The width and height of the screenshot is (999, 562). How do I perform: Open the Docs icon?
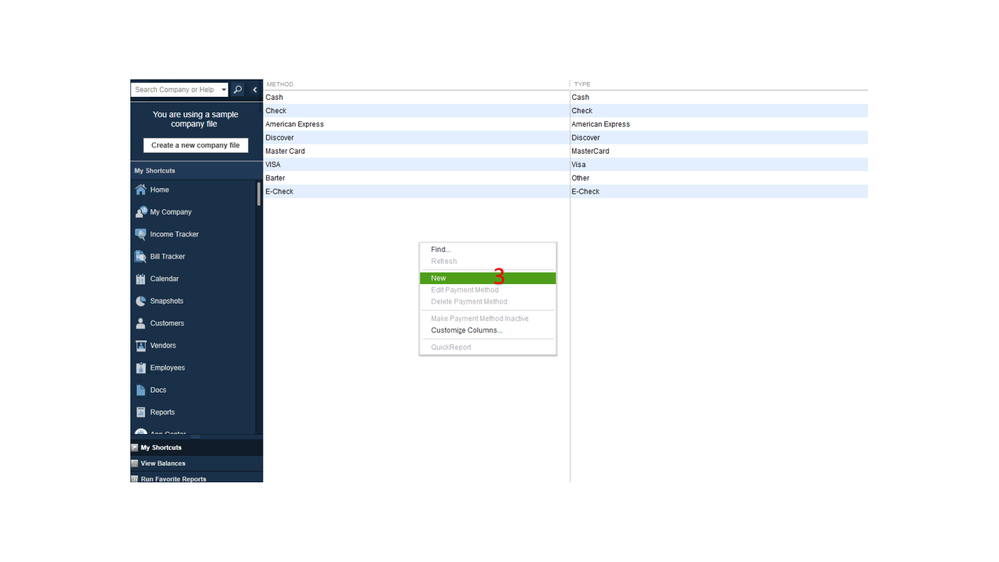[x=141, y=391]
